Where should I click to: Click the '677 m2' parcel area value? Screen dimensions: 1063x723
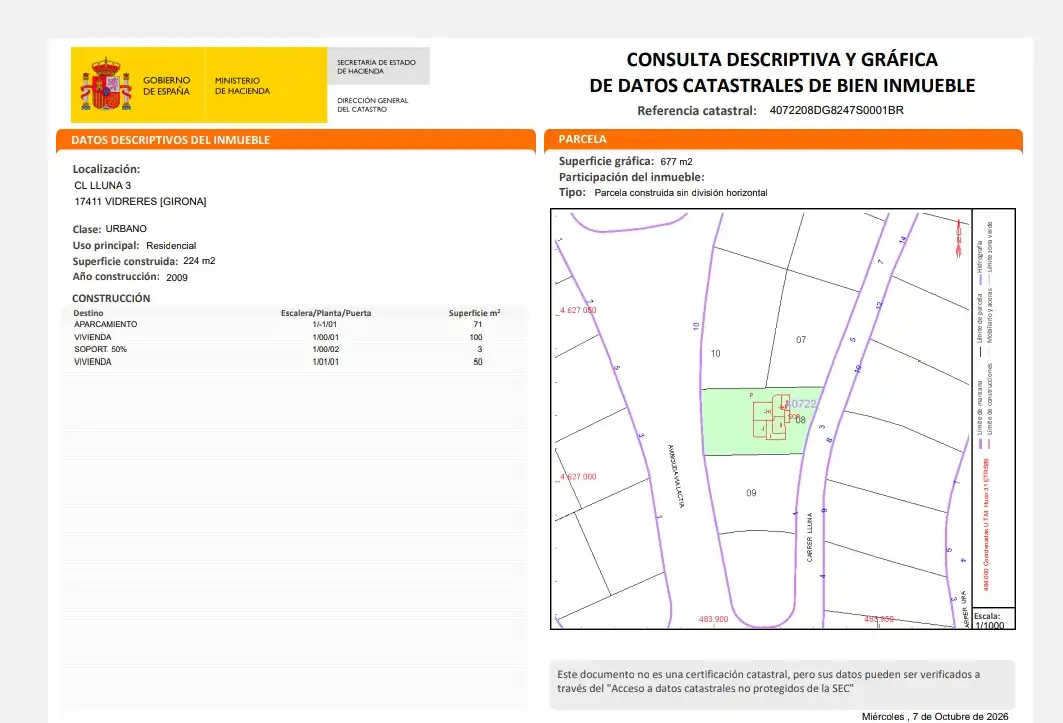click(677, 161)
